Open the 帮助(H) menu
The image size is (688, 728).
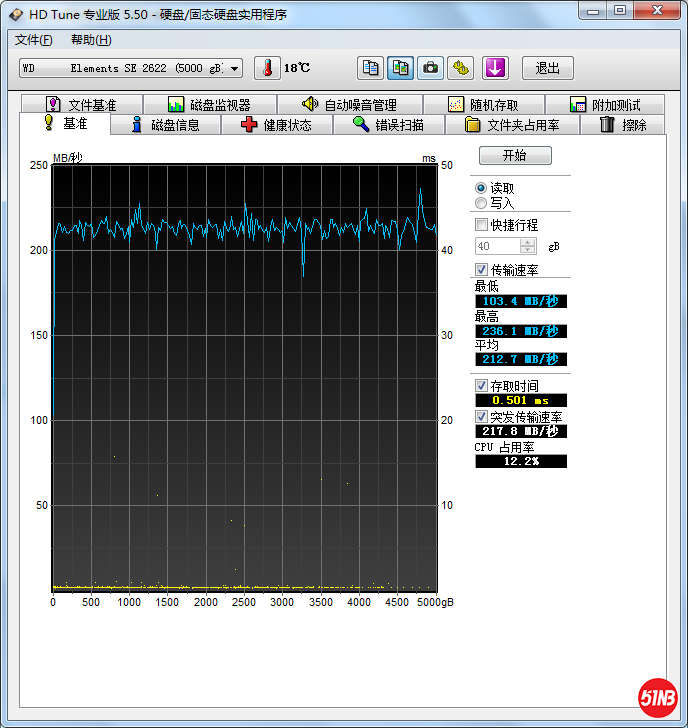point(91,40)
